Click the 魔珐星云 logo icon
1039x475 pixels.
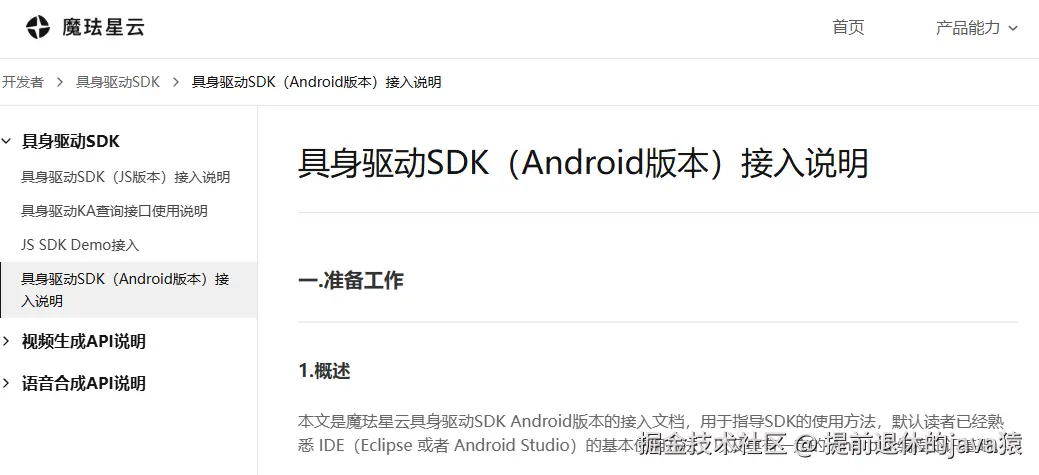[x=38, y=27]
